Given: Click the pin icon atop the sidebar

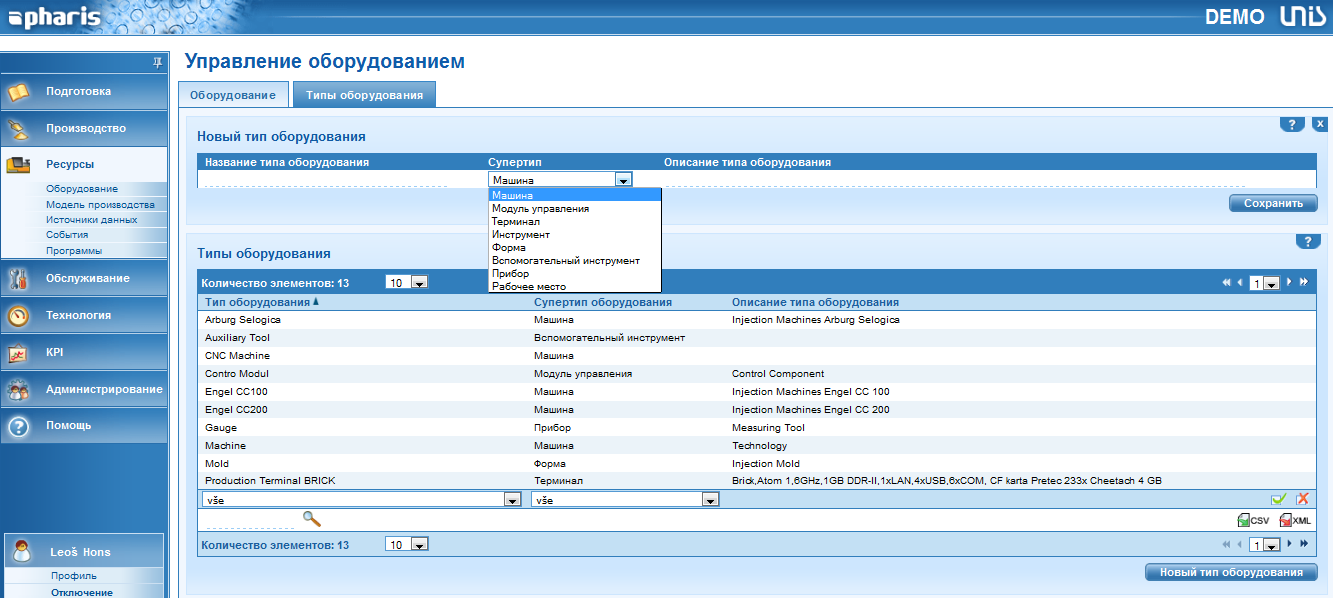Looking at the screenshot, I should point(157,62).
